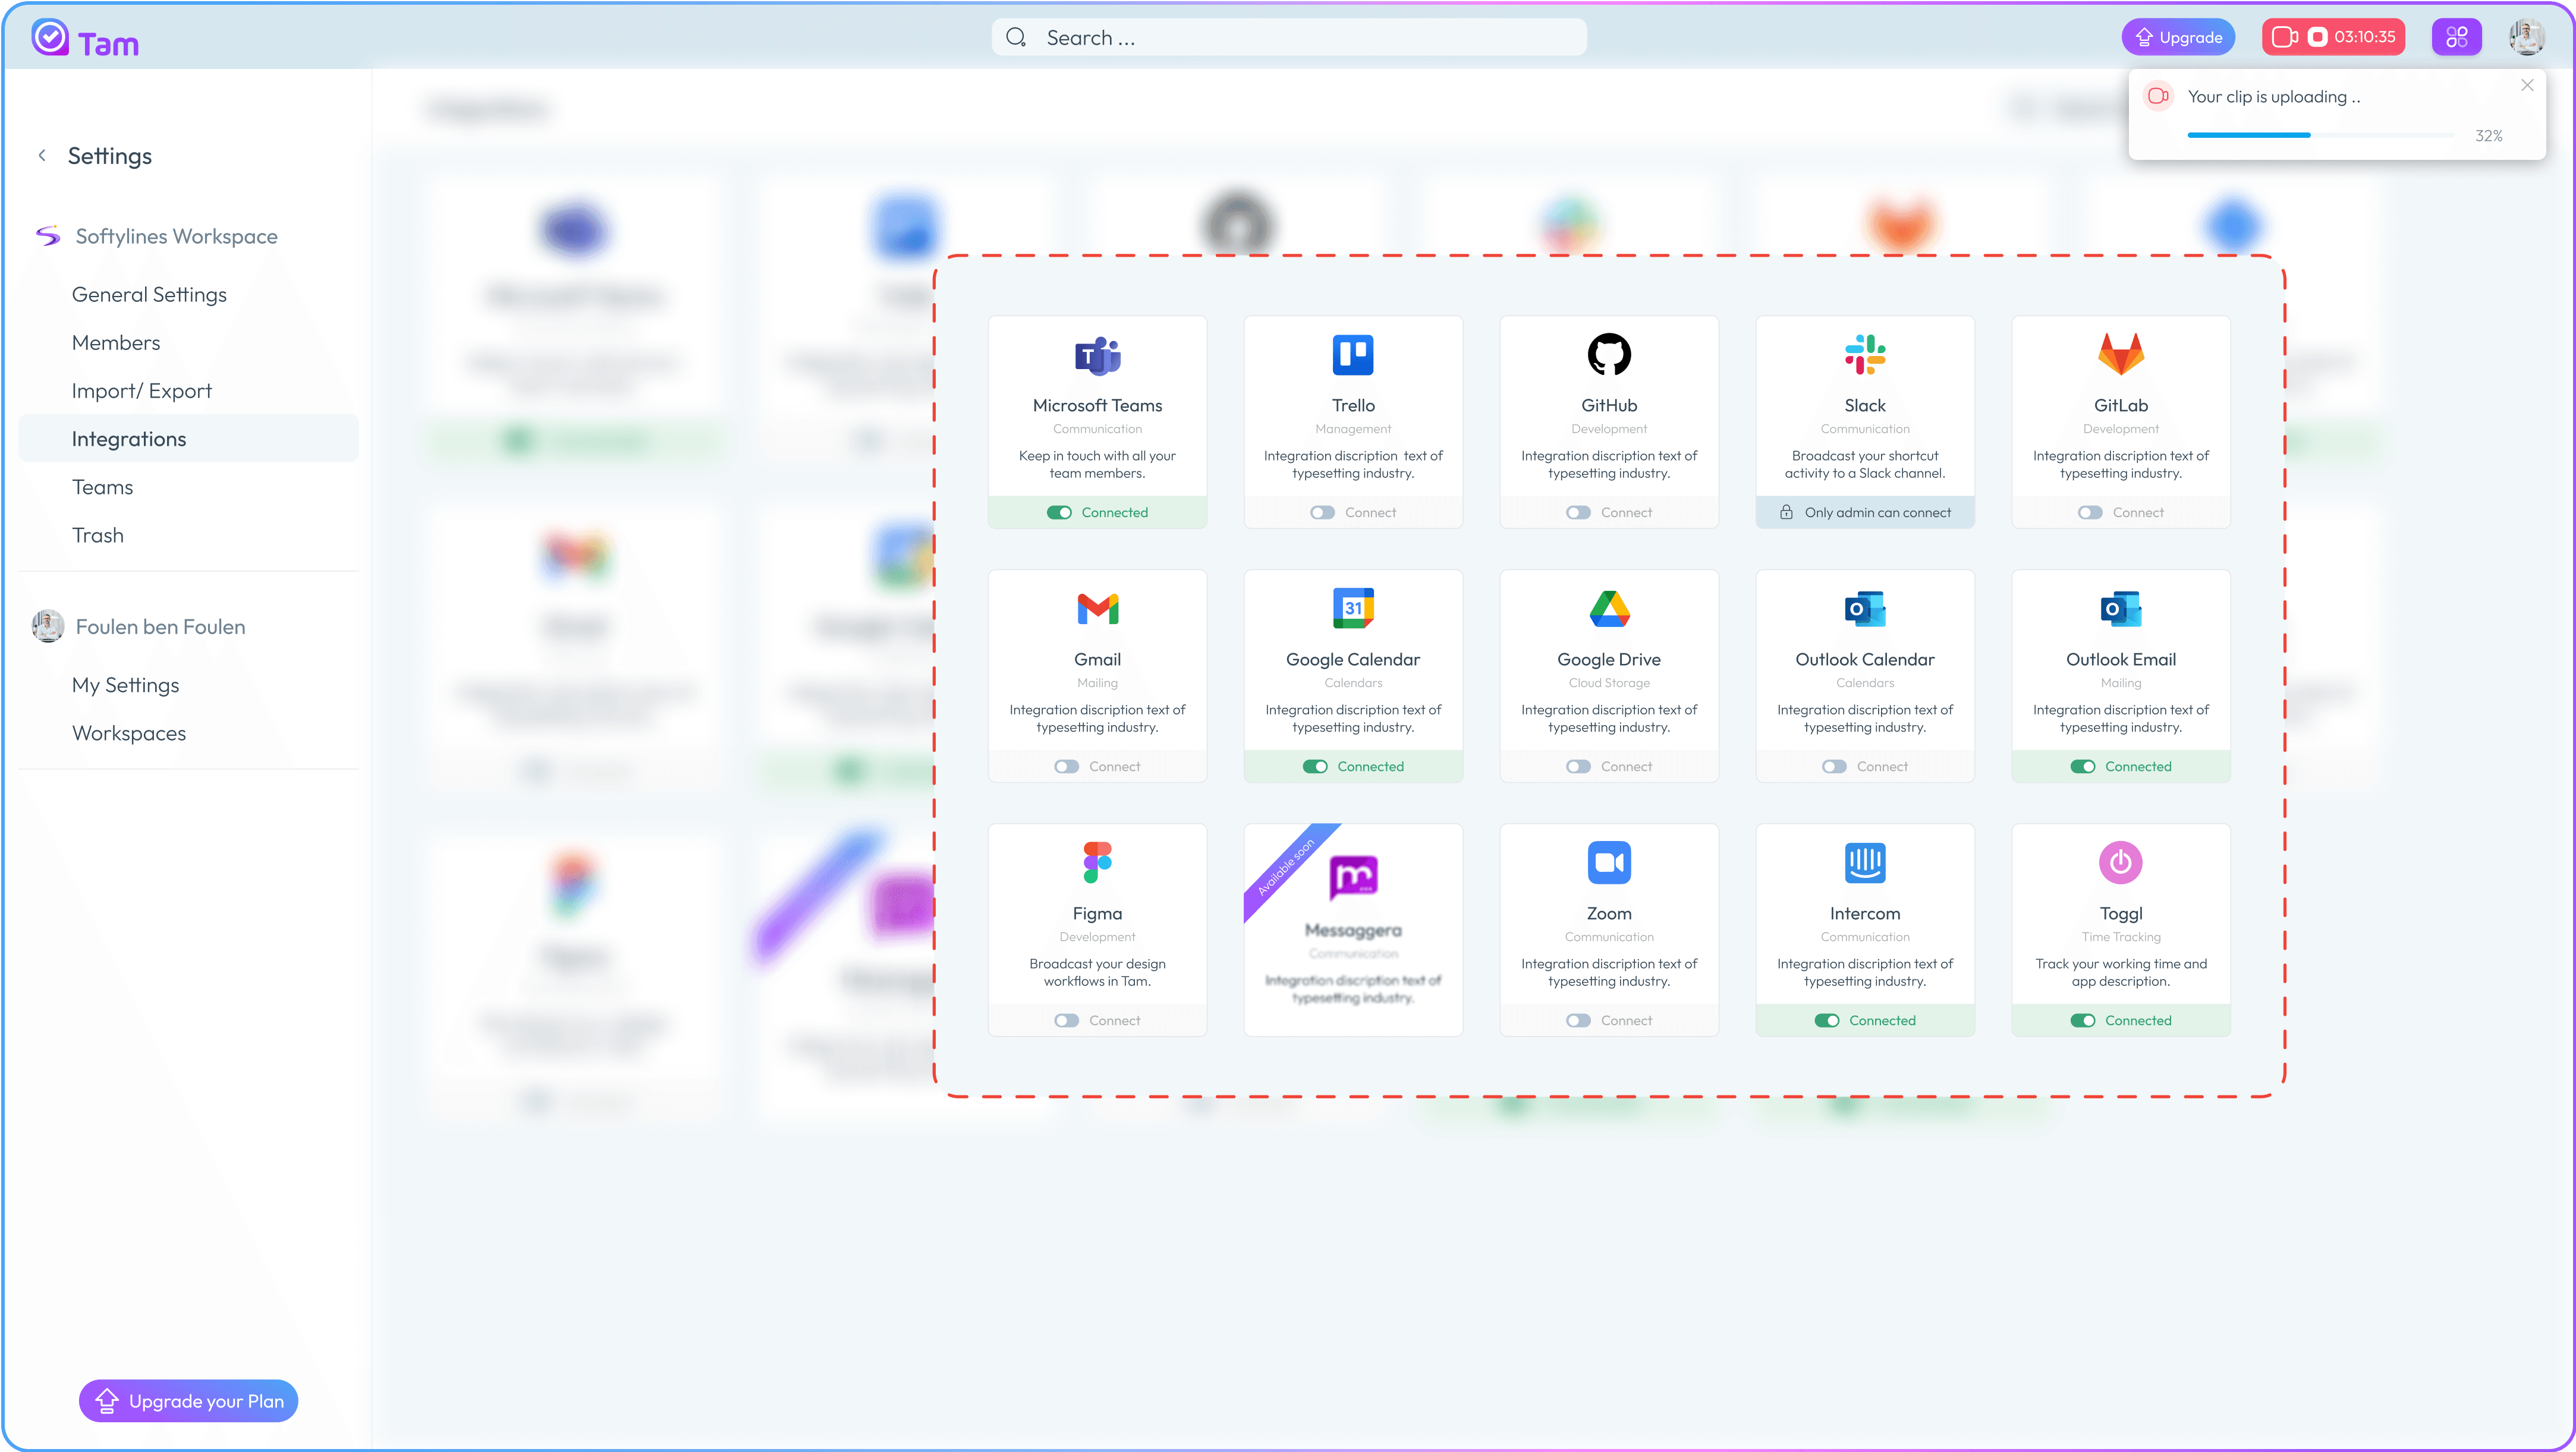This screenshot has height=1452, width=2576.
Task: Select Import/ Export in sidebar
Action: (141, 390)
